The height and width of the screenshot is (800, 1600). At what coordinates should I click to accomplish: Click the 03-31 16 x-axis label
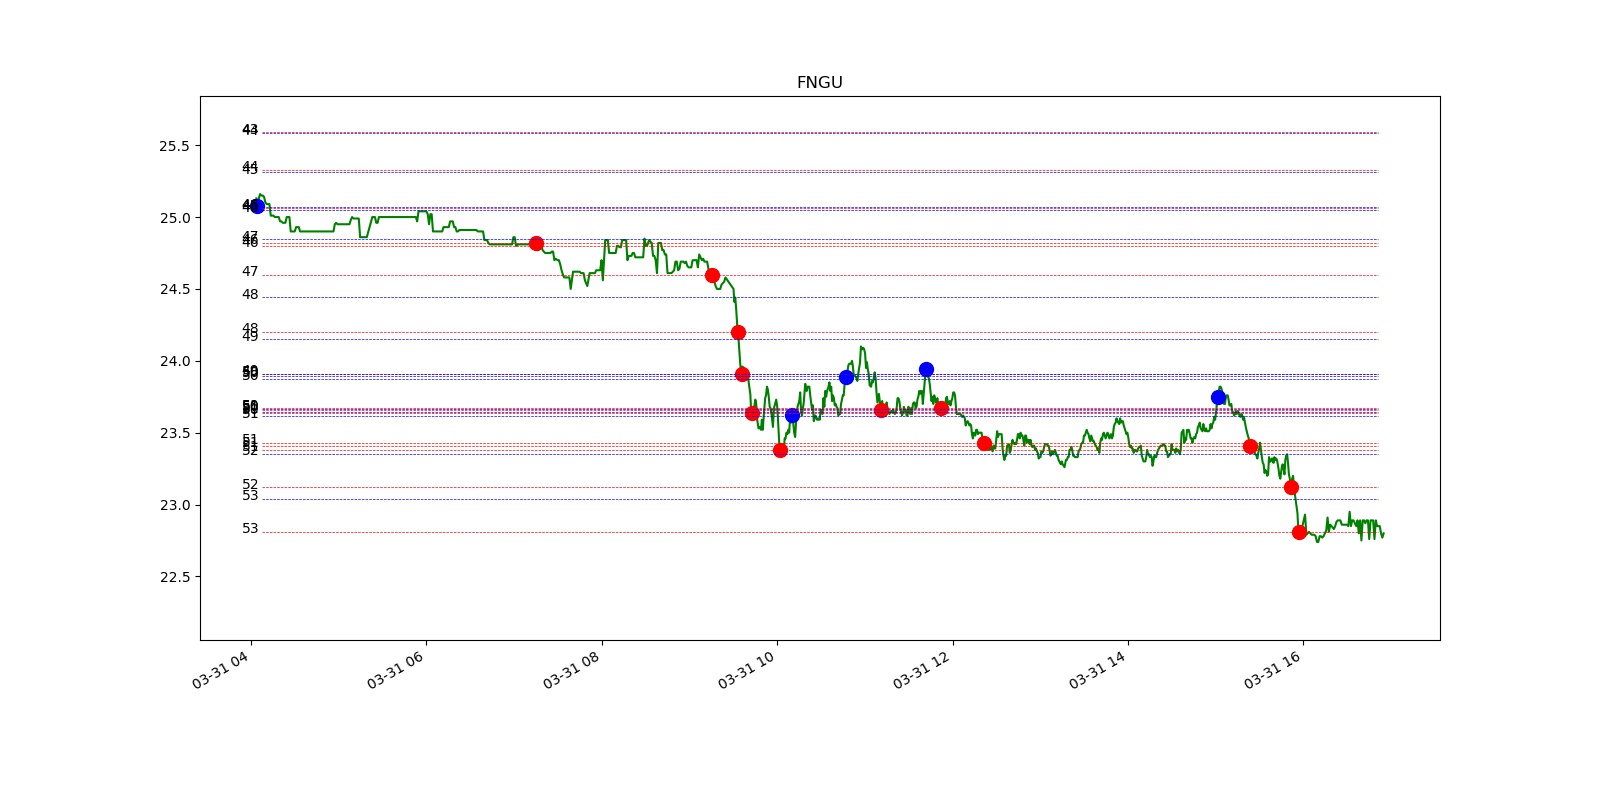point(1272,670)
